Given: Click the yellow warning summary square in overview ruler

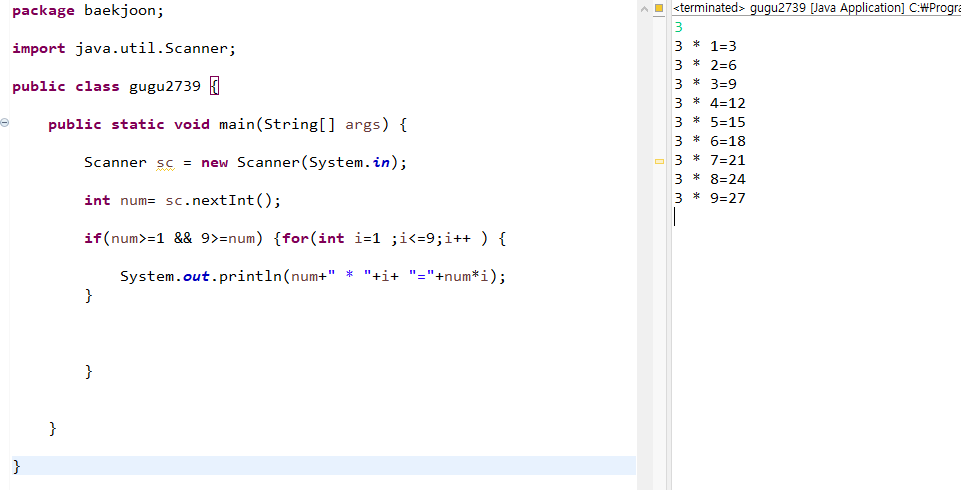Looking at the screenshot, I should (659, 8).
